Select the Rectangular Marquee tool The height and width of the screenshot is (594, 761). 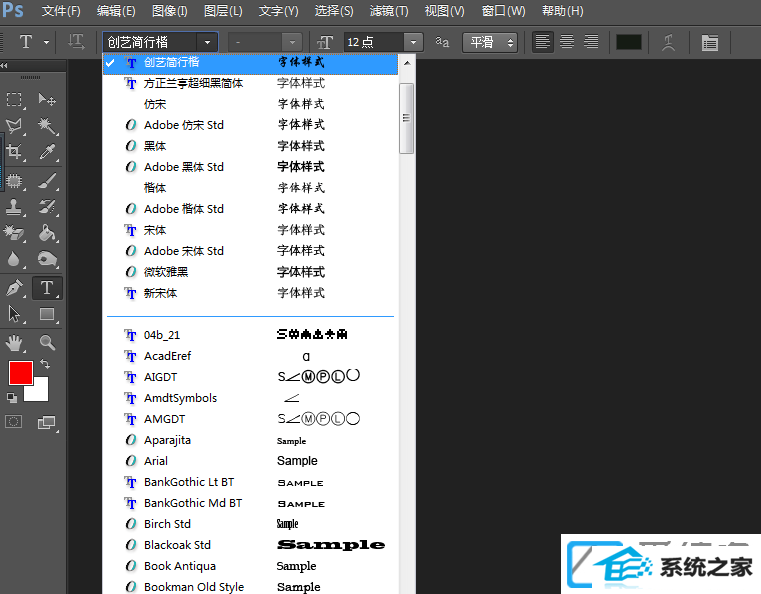point(15,100)
